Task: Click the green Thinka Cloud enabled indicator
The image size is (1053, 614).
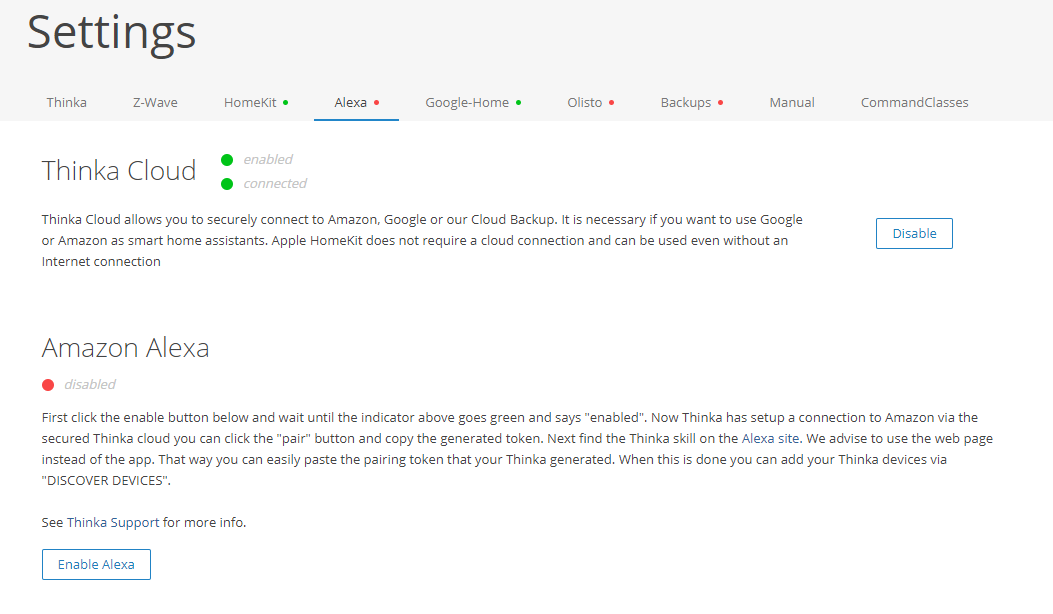Action: click(x=227, y=160)
